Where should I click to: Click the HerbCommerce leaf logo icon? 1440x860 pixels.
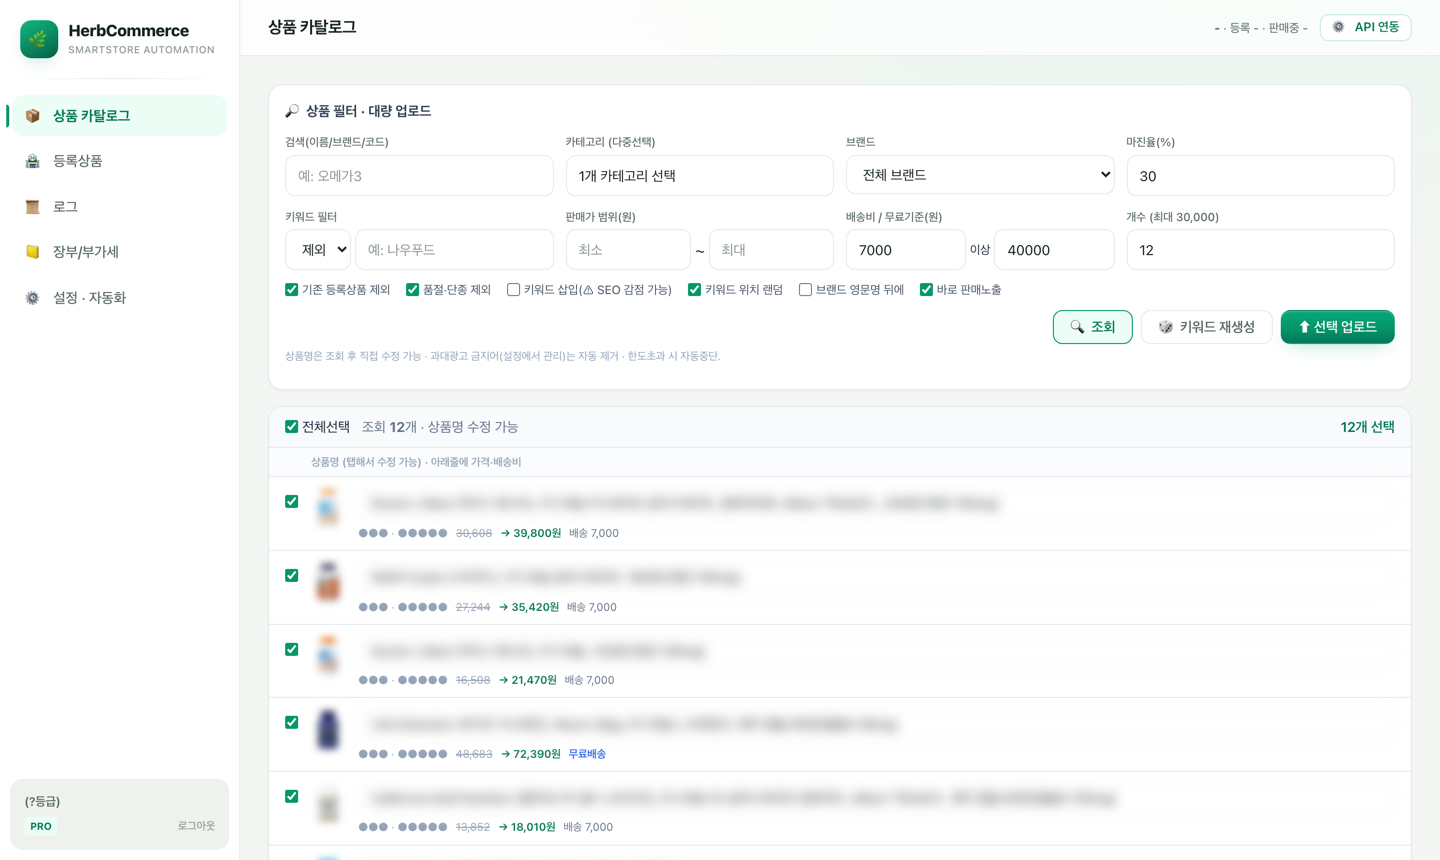[x=39, y=39]
